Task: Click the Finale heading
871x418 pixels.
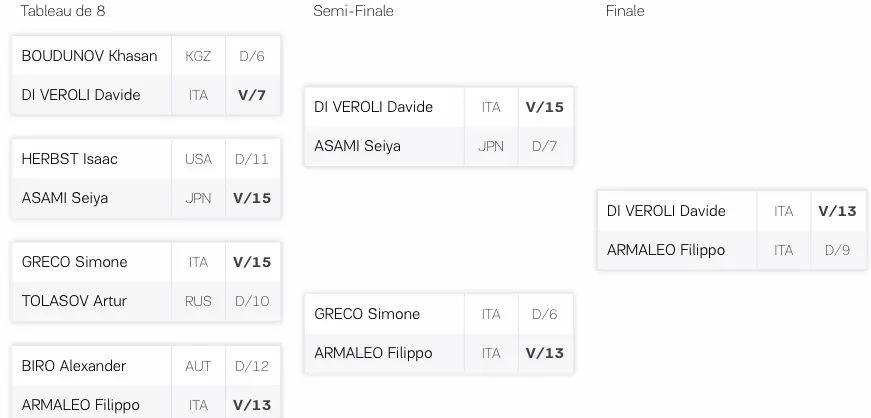Action: tap(625, 11)
